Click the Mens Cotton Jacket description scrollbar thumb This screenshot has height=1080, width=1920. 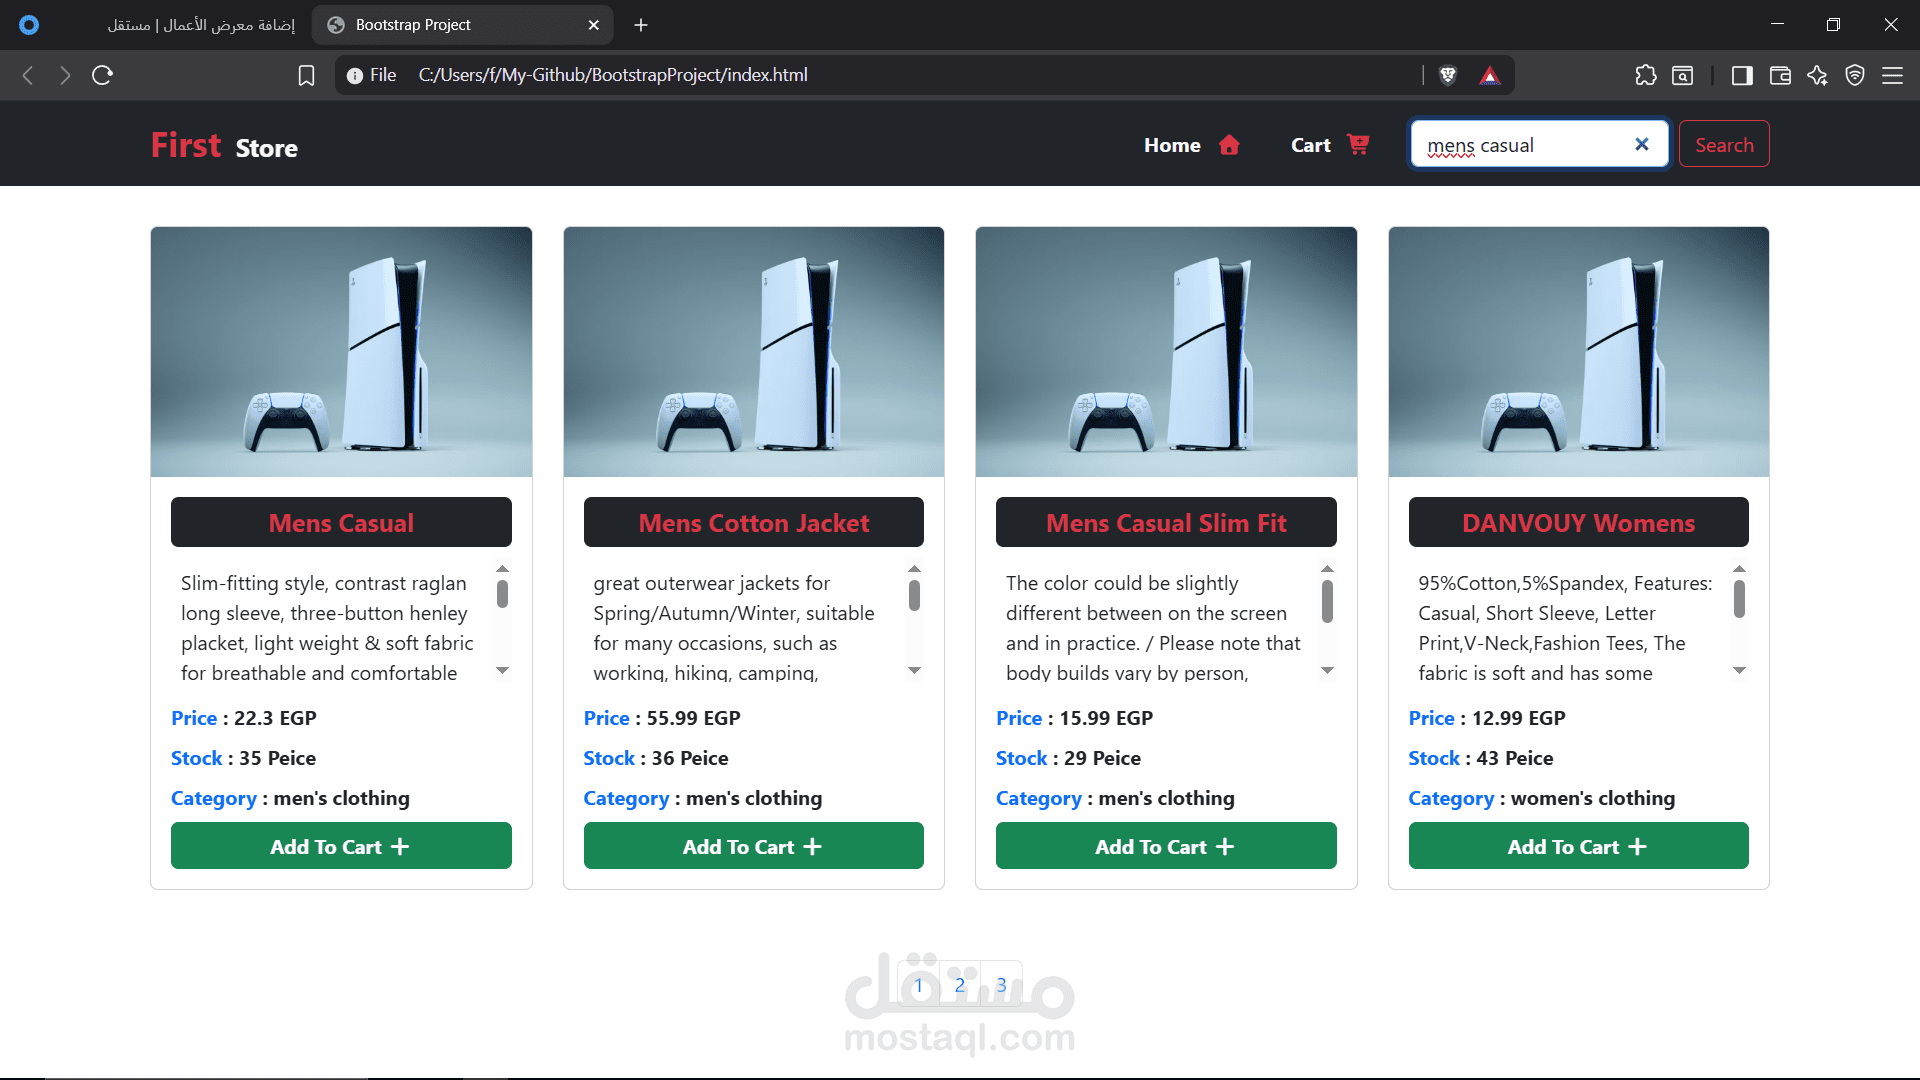click(914, 595)
